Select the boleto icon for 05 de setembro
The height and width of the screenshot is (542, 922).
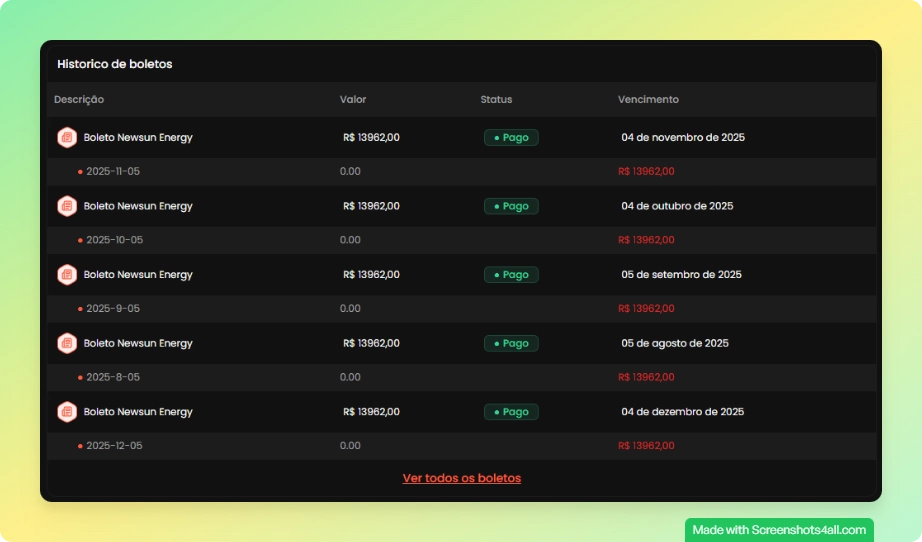pyautogui.click(x=67, y=275)
